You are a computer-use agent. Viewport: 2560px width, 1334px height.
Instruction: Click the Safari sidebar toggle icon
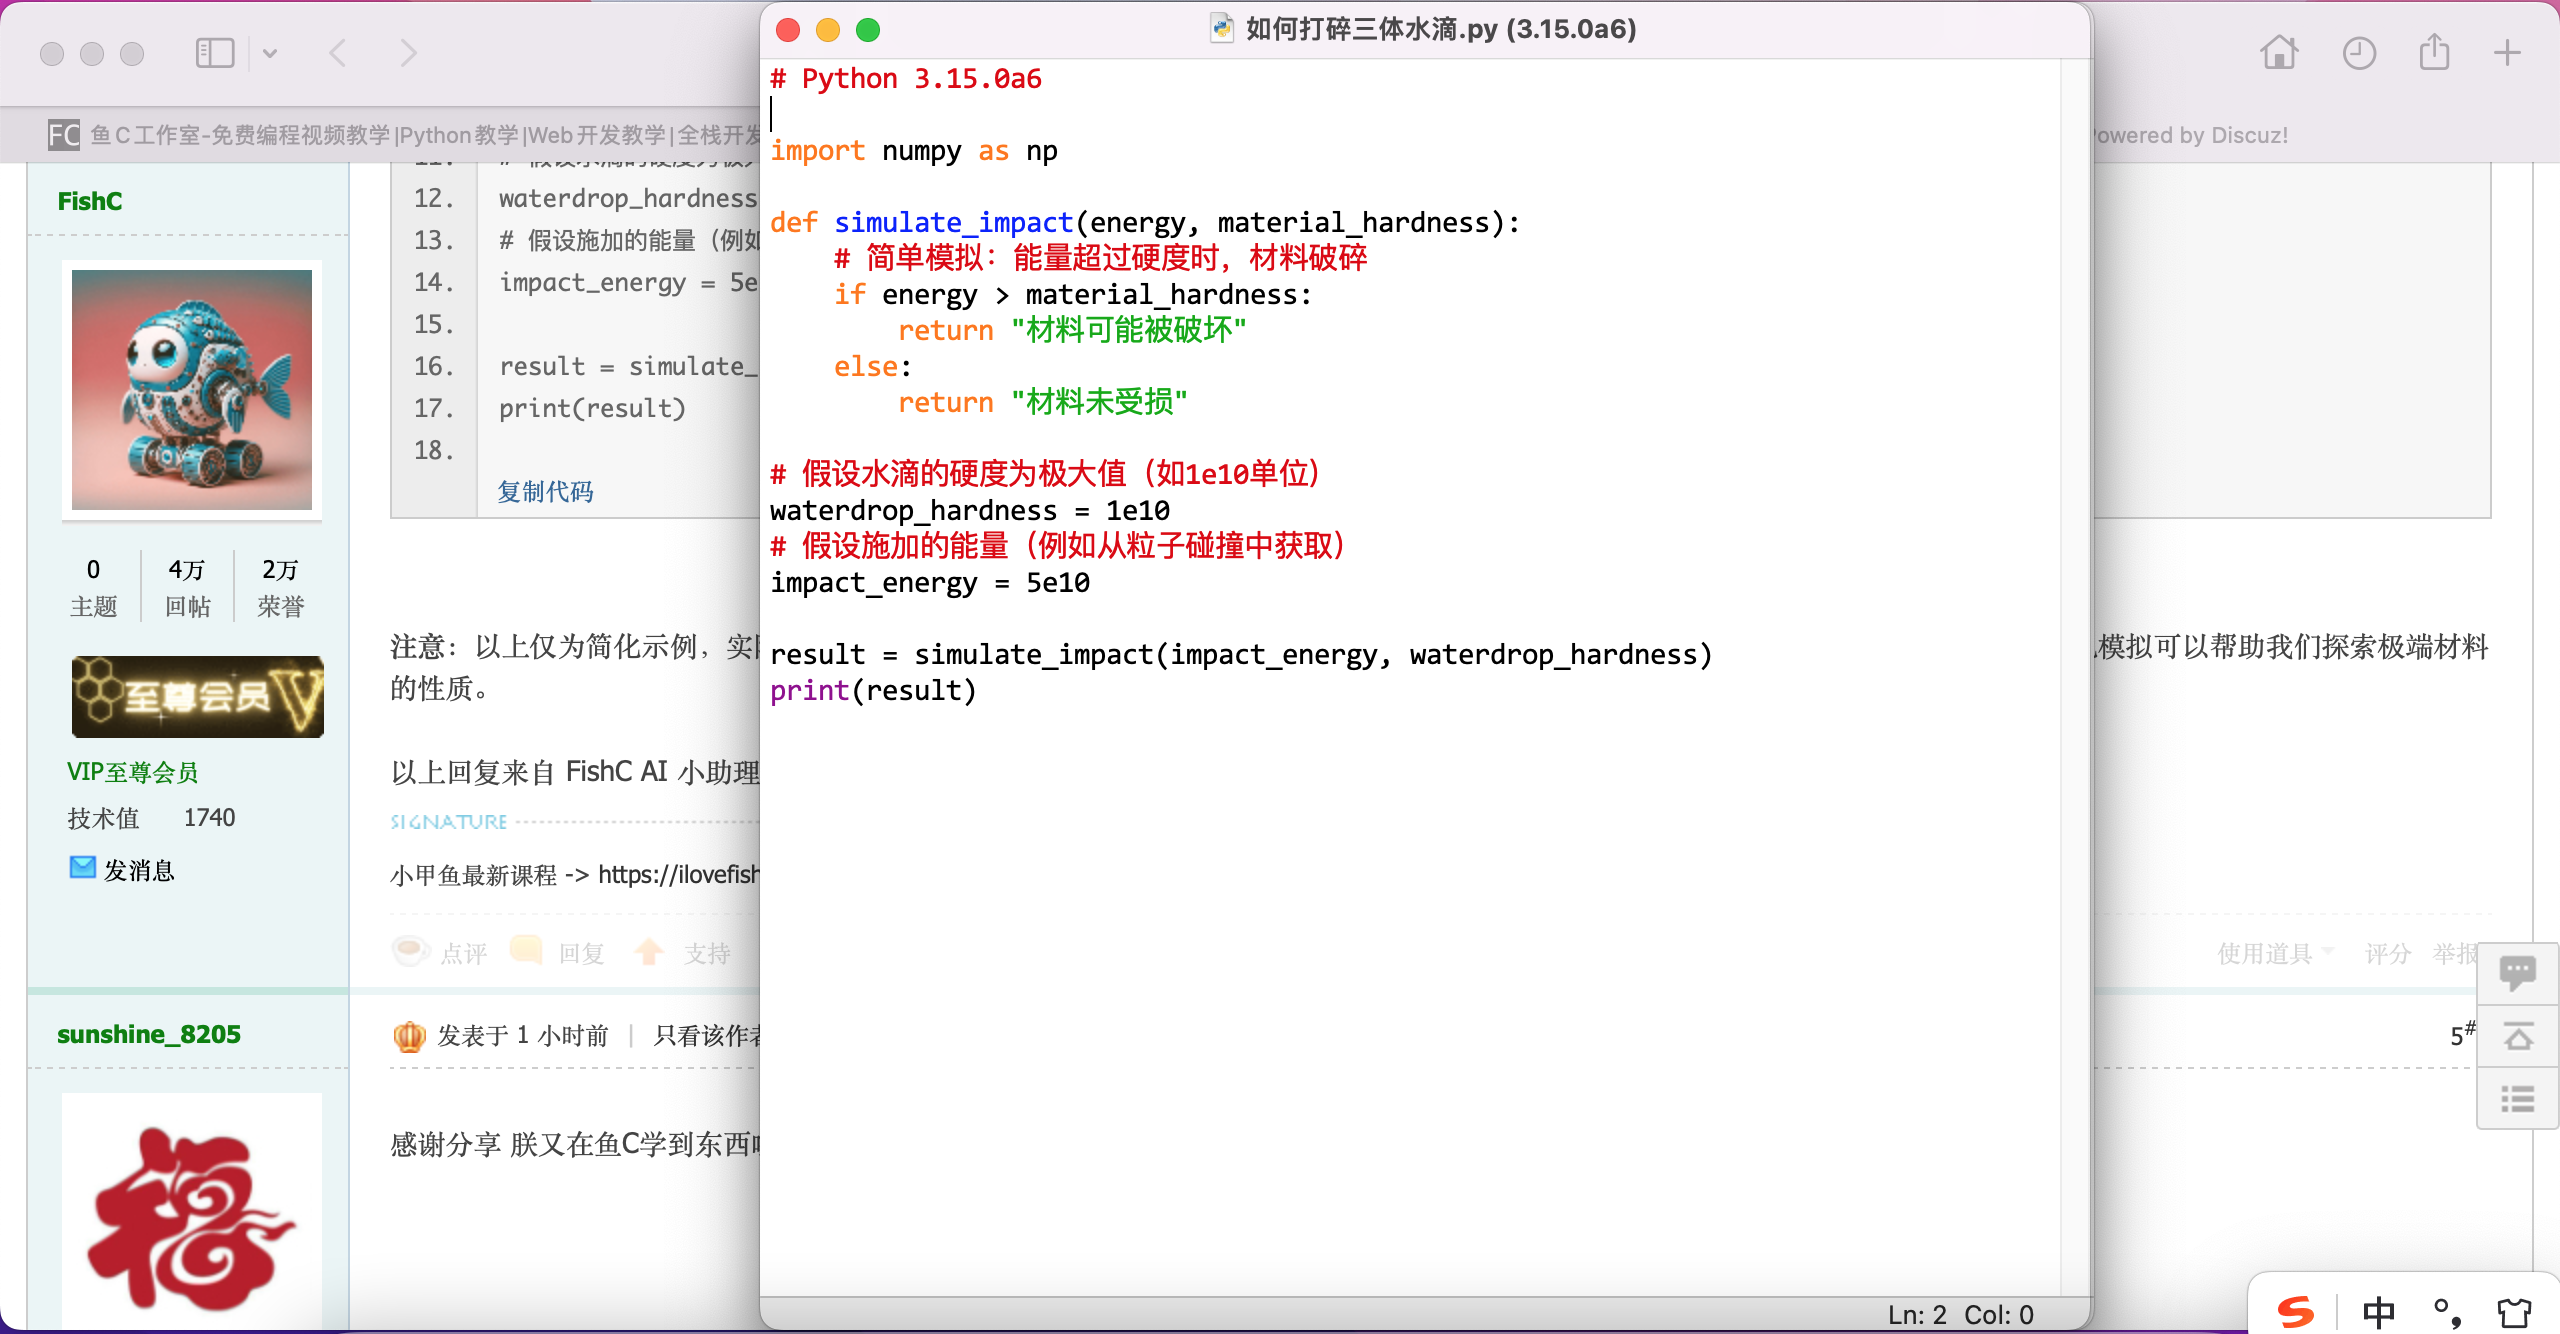point(214,53)
